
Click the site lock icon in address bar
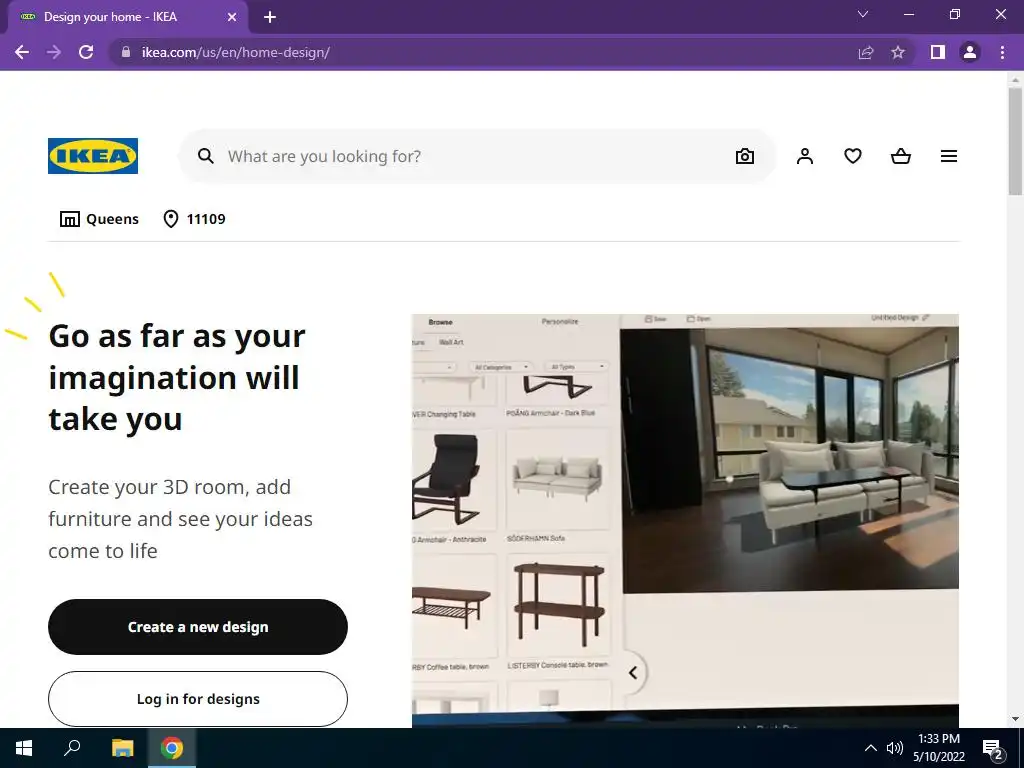(126, 52)
